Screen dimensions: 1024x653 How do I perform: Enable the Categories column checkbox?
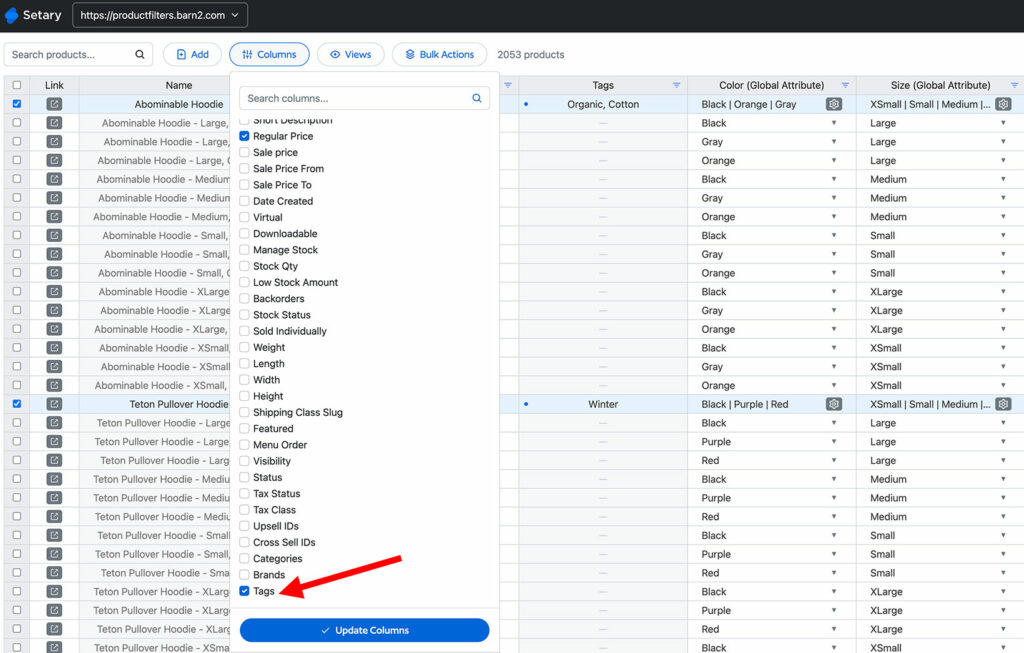(x=244, y=558)
